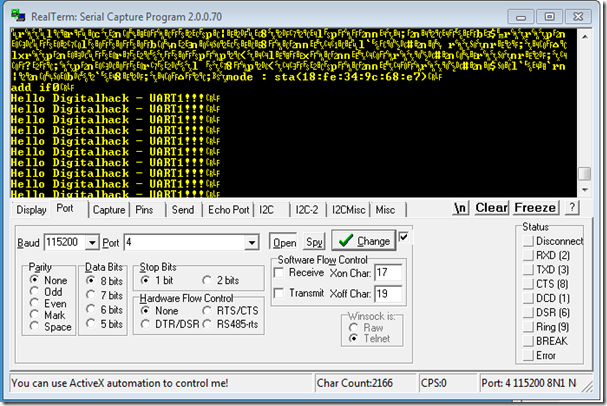The height and width of the screenshot is (406, 607).
Task: Click the Spy button
Action: pos(314,242)
